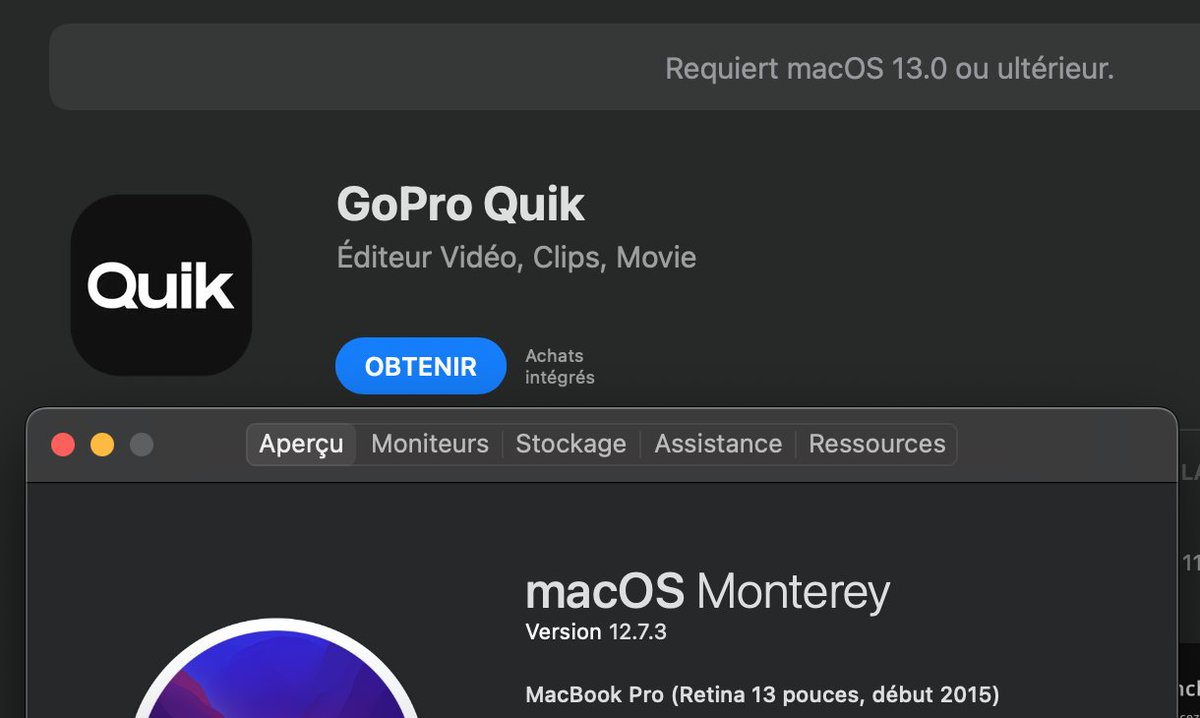The width and height of the screenshot is (1200, 718).
Task: Select the Stockage tab
Action: click(571, 444)
